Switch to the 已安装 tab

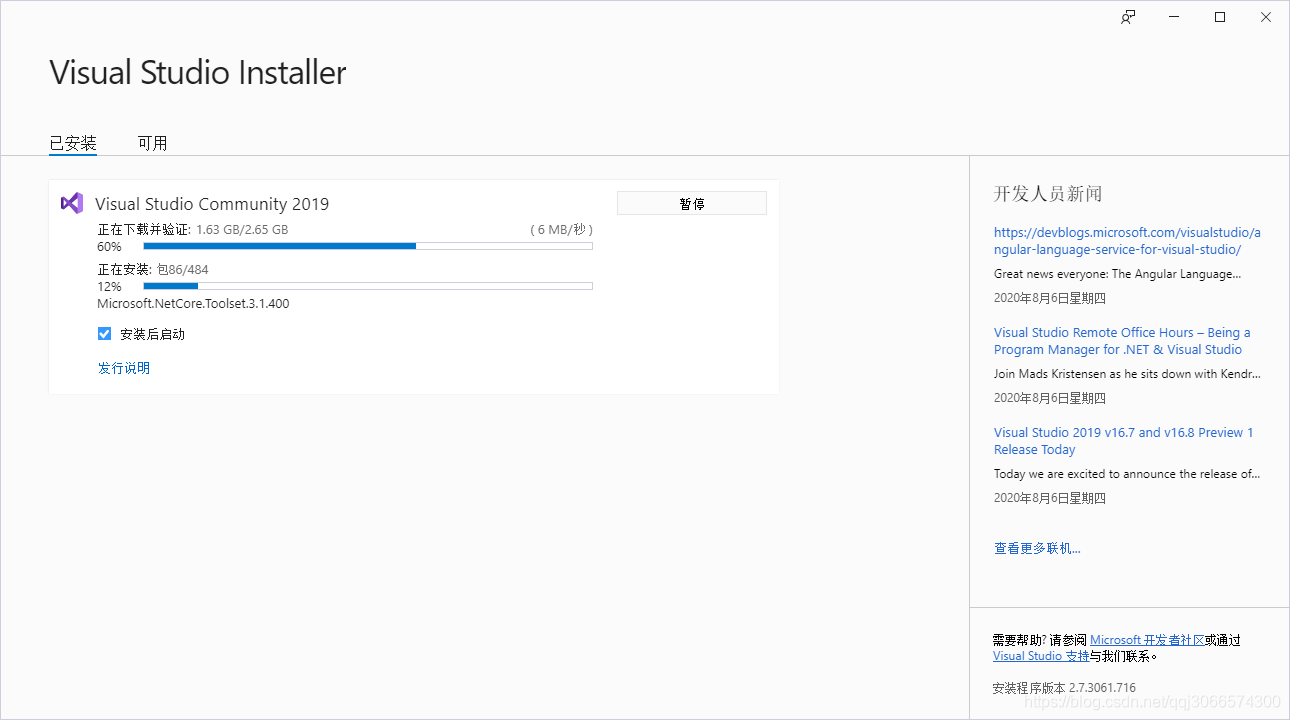[x=73, y=143]
